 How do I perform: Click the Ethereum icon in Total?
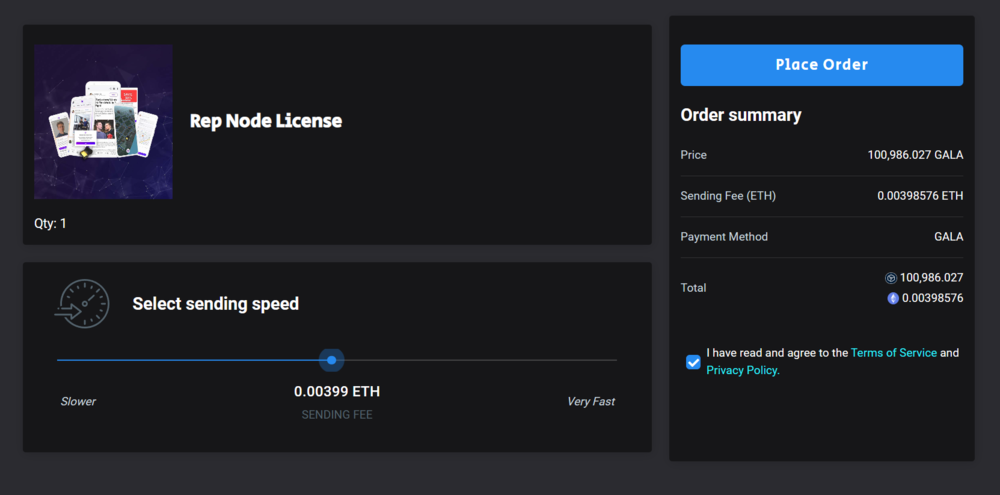pyautogui.click(x=893, y=298)
